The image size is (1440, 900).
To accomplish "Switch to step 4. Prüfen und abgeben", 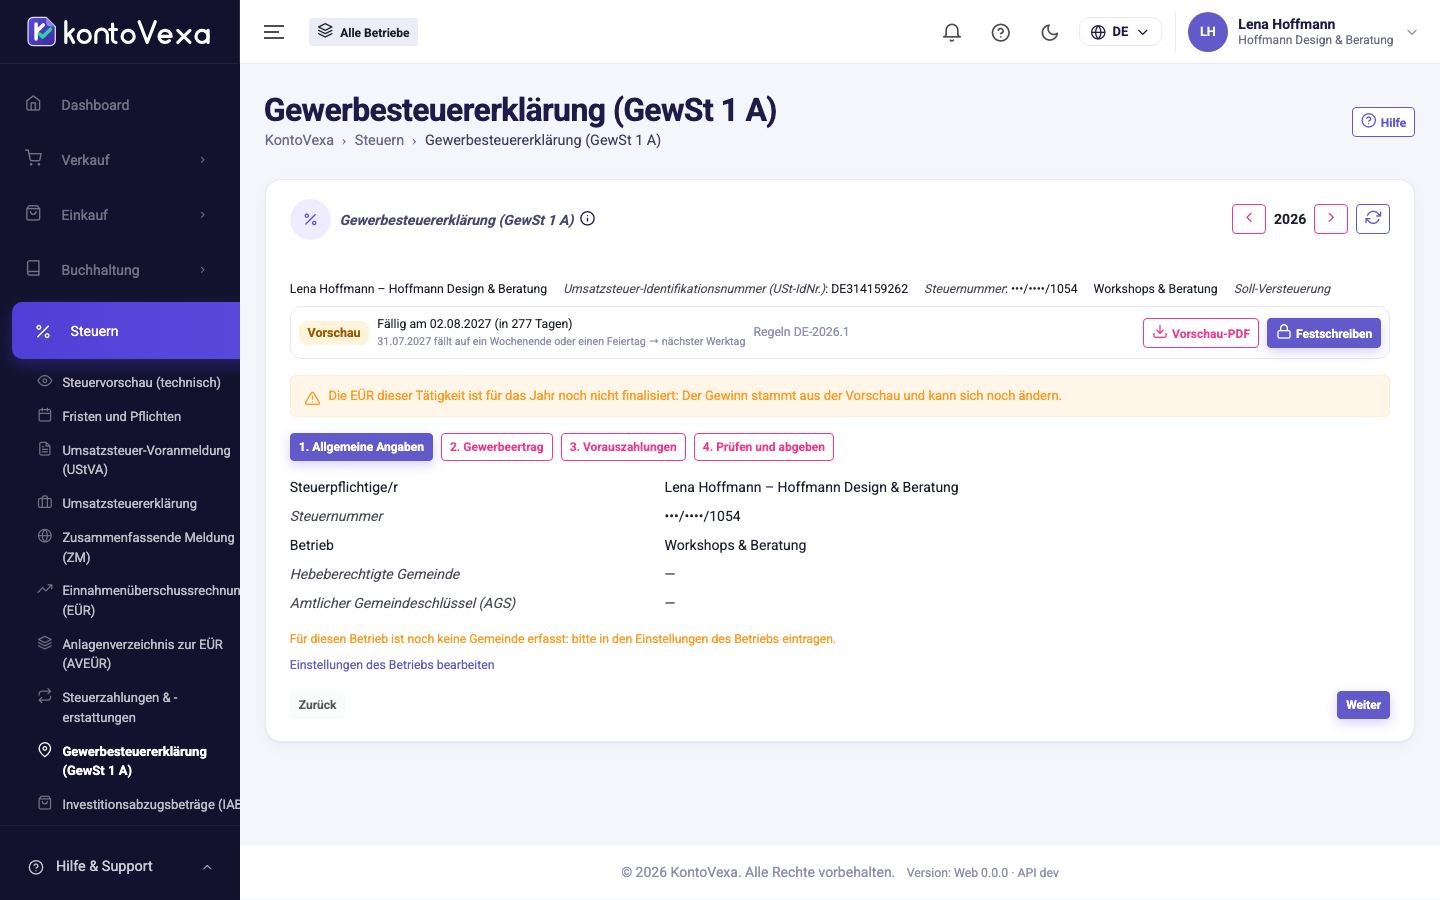I will [x=764, y=447].
